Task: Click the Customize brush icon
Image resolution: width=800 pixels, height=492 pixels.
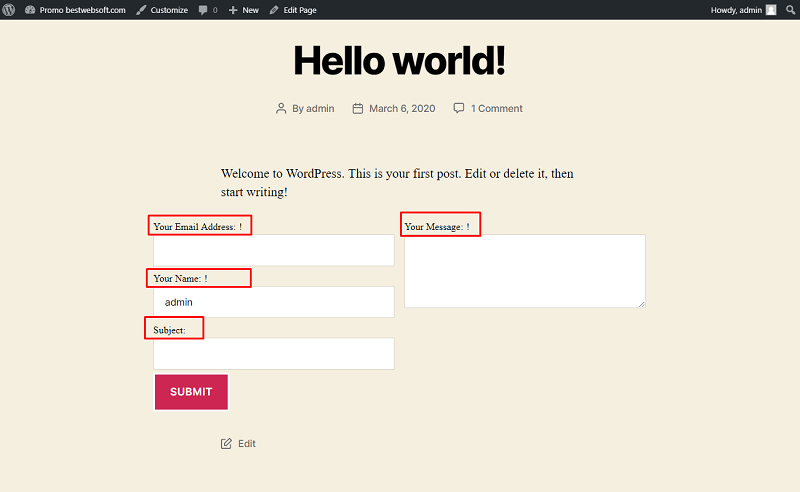Action: point(141,10)
